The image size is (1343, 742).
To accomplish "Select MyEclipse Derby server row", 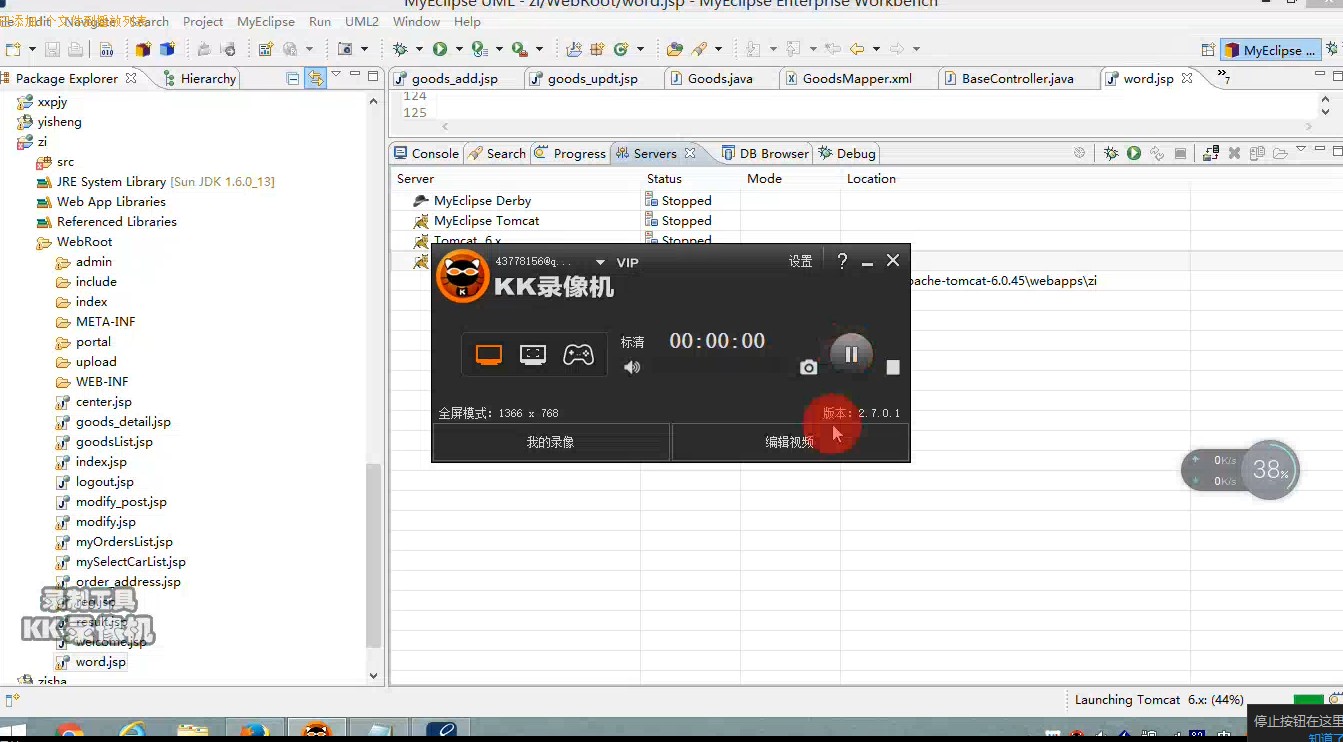I will coord(483,201).
